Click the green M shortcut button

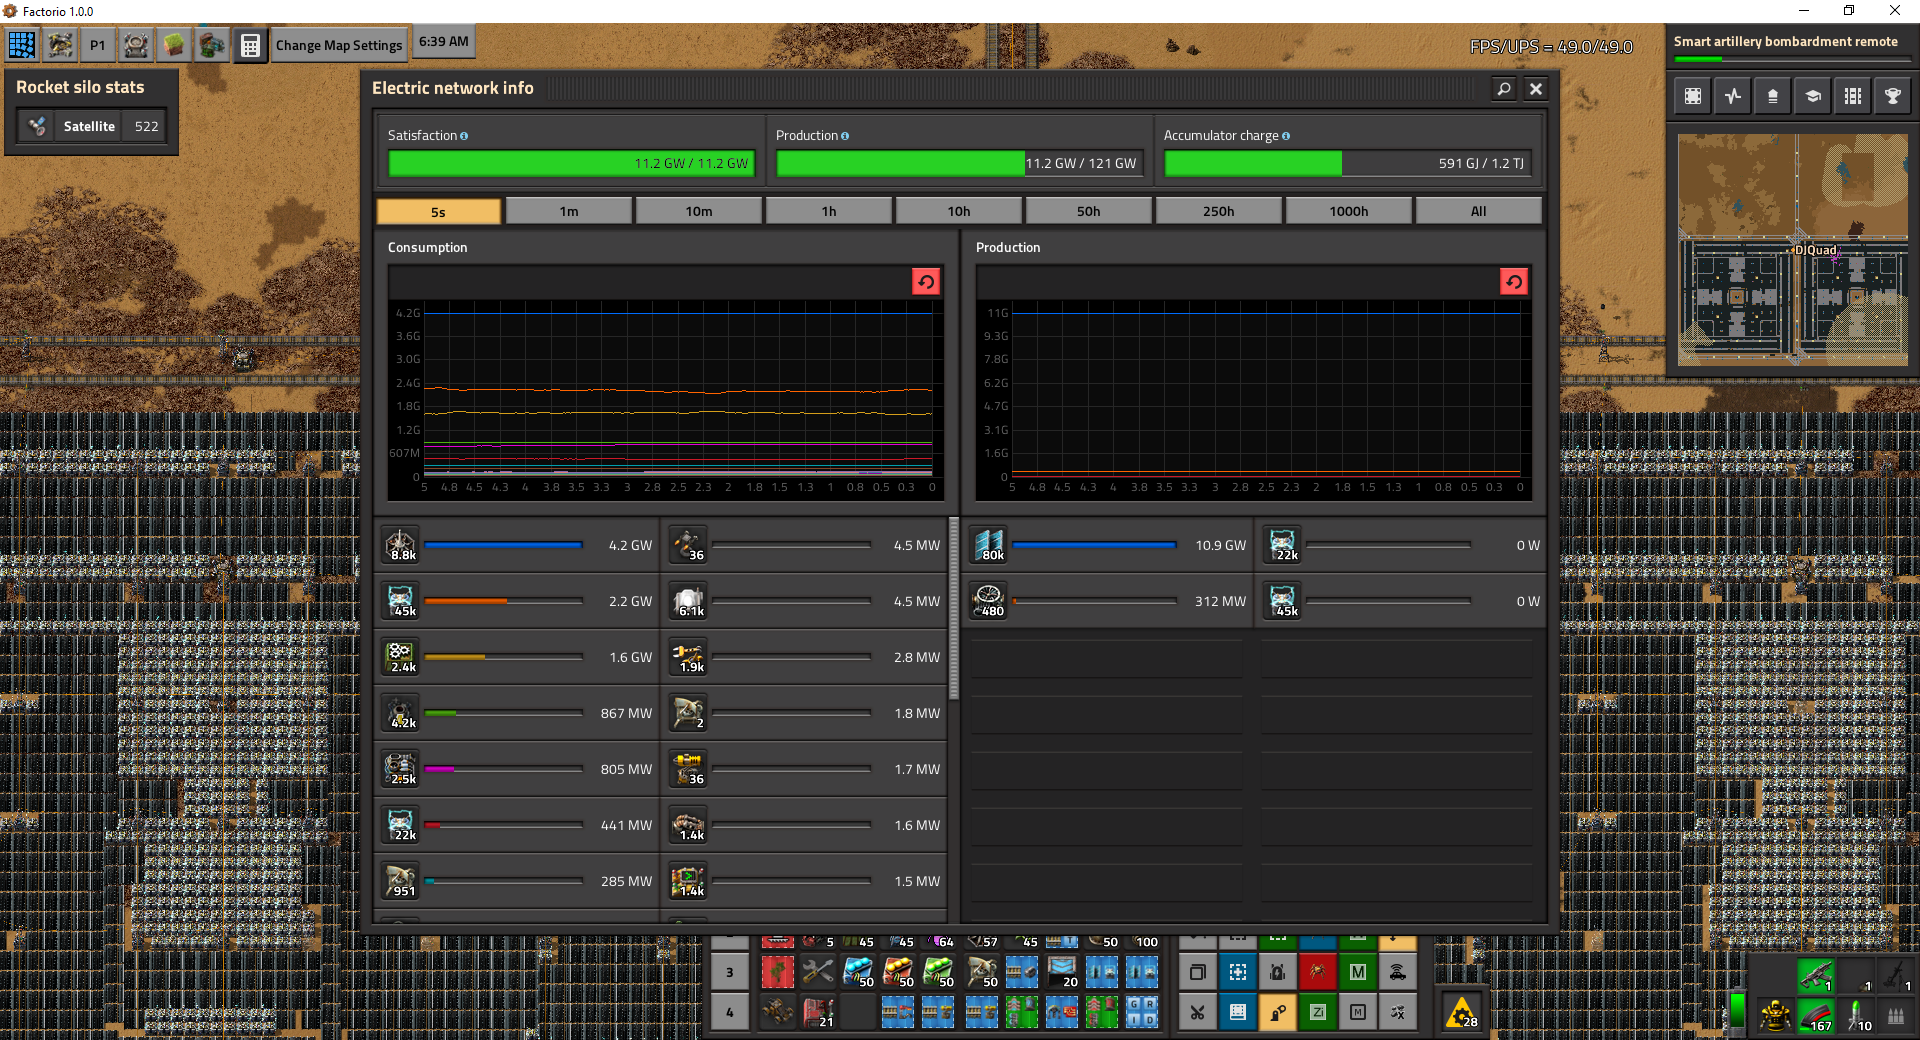(1358, 972)
